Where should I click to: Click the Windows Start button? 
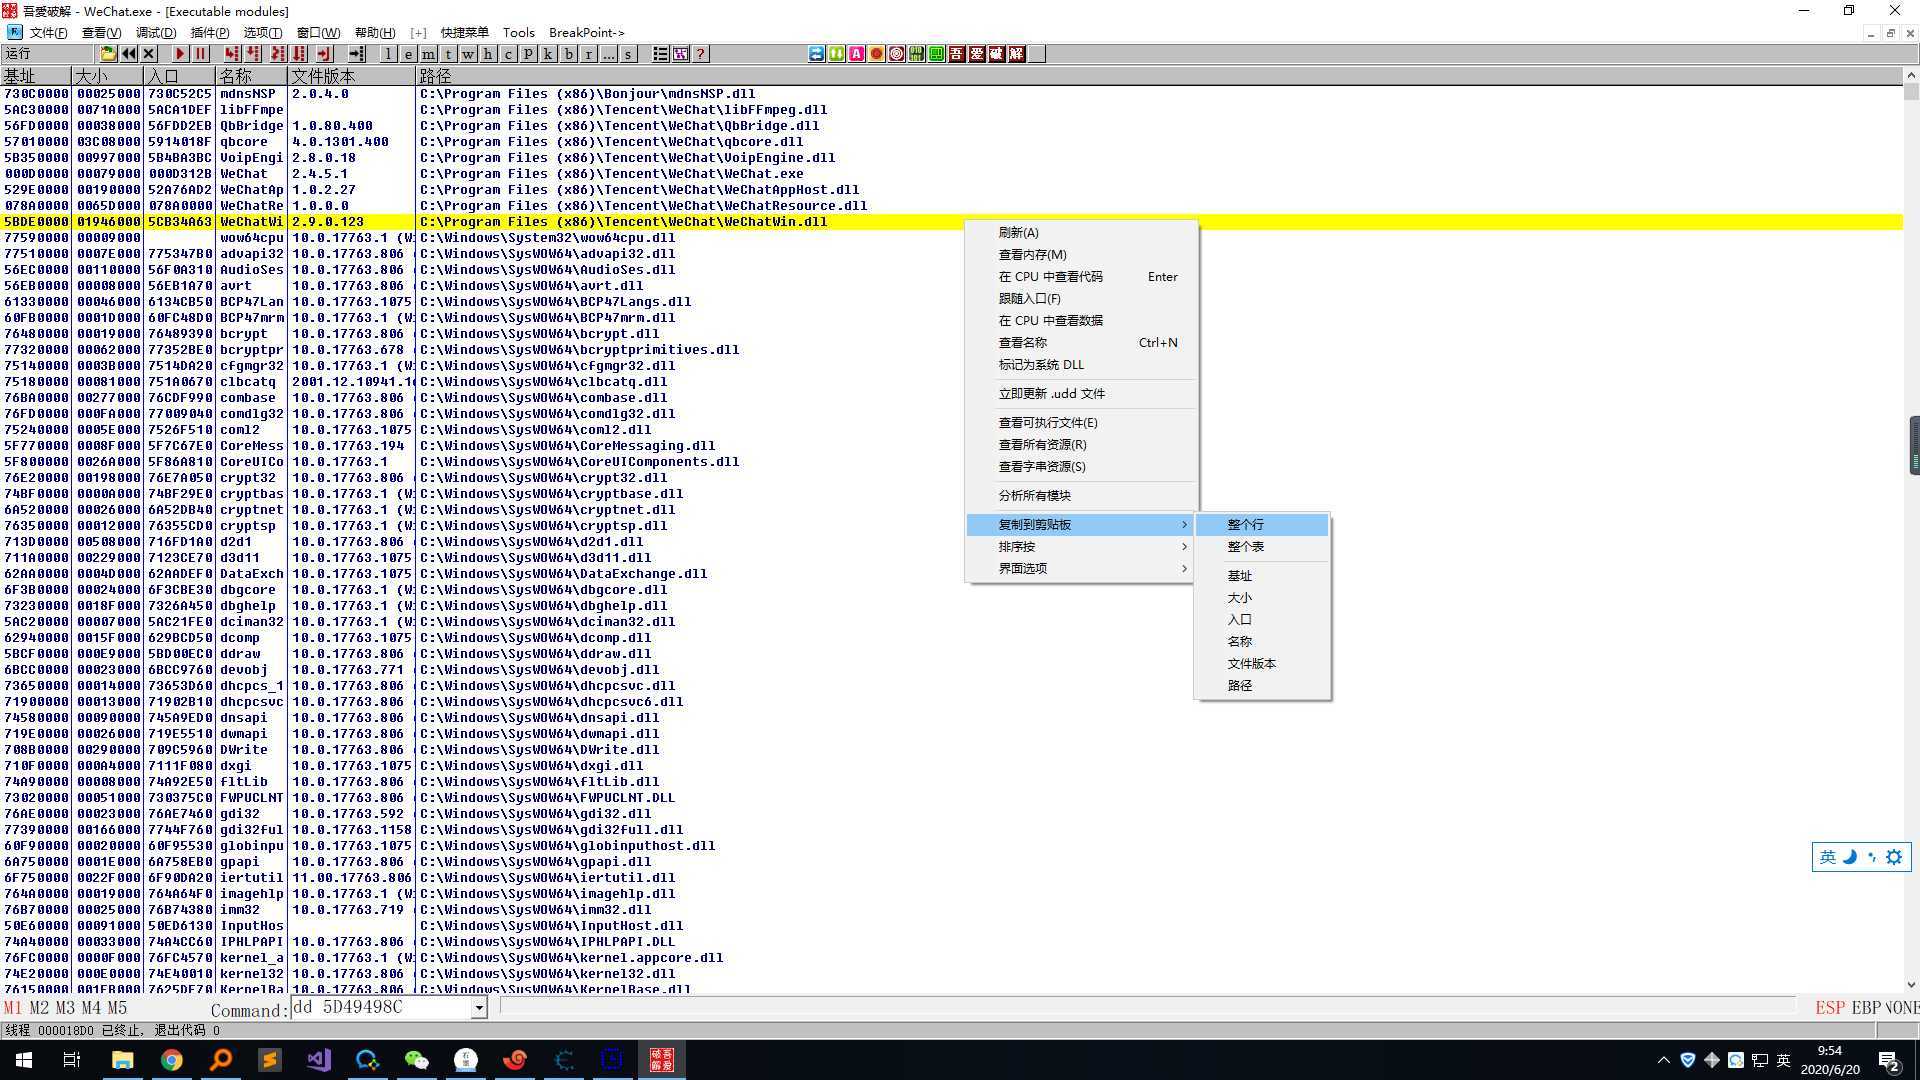pyautogui.click(x=24, y=1060)
